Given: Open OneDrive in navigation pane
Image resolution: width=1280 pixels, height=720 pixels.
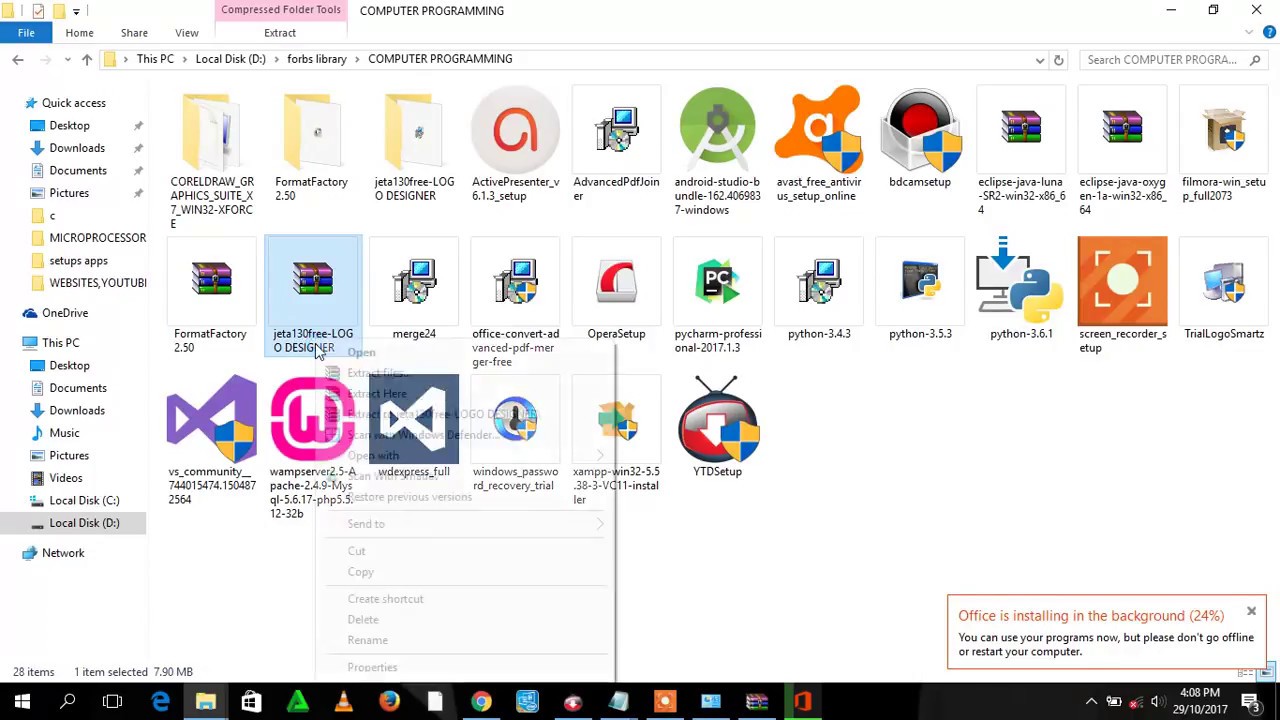Looking at the screenshot, I should click(65, 313).
